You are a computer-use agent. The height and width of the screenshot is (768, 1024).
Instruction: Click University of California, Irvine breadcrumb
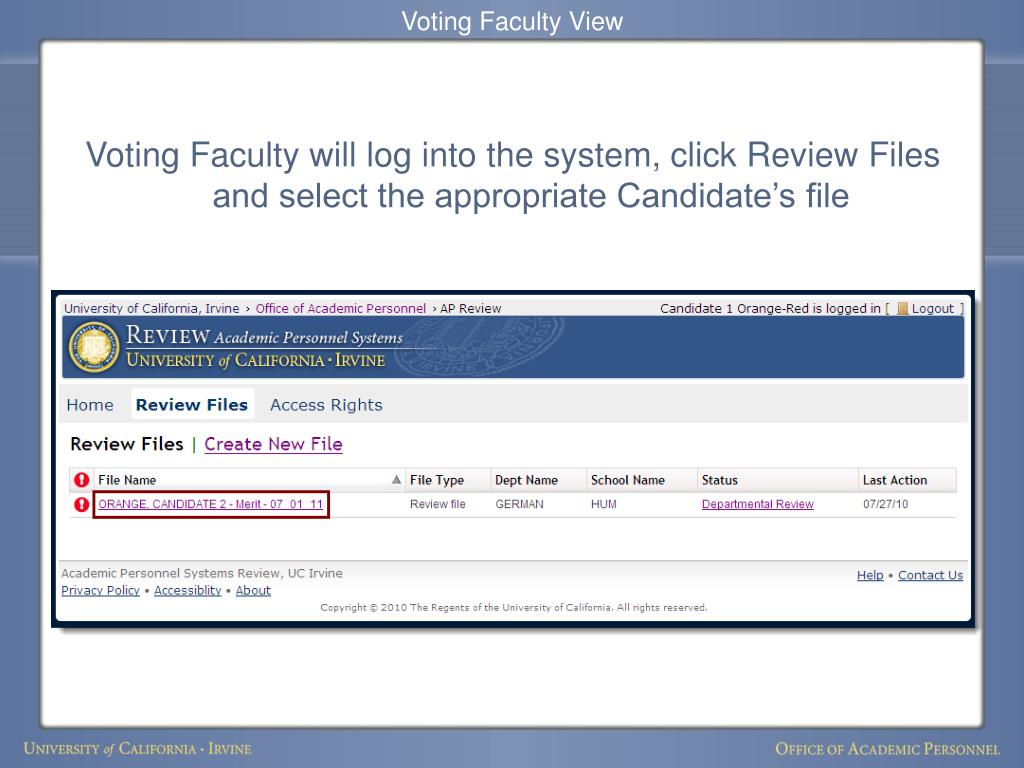coord(152,308)
